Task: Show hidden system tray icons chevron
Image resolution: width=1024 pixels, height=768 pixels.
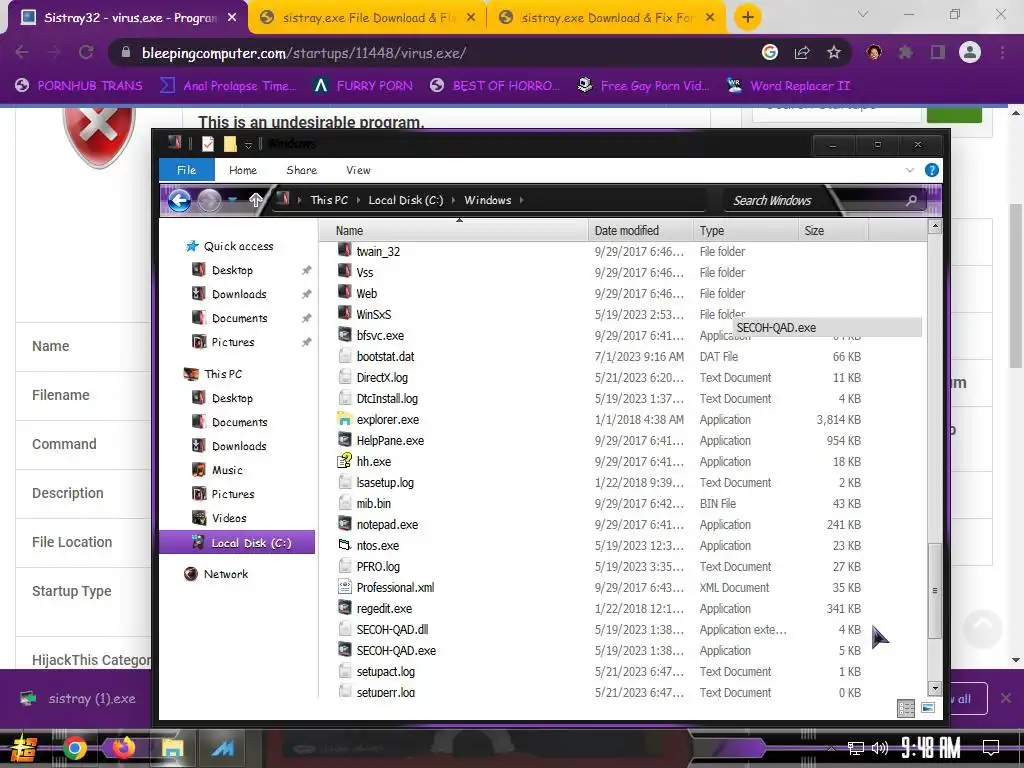Action: 831,748
